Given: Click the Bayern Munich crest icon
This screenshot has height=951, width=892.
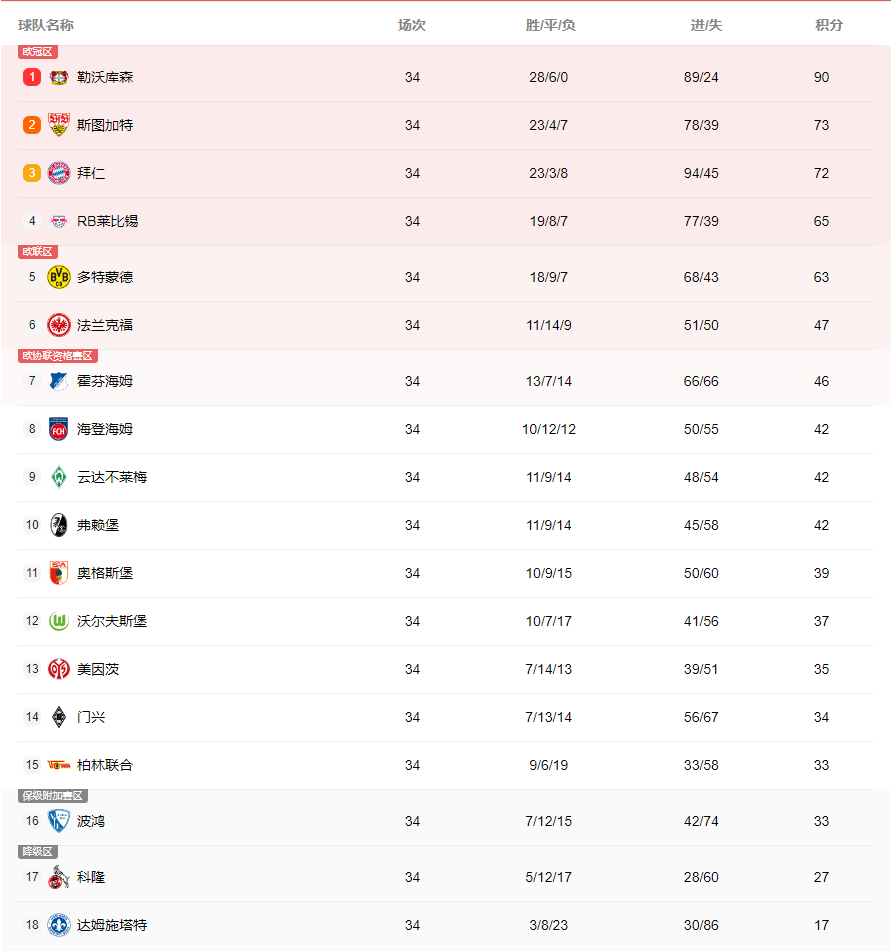Looking at the screenshot, I should point(59,173).
